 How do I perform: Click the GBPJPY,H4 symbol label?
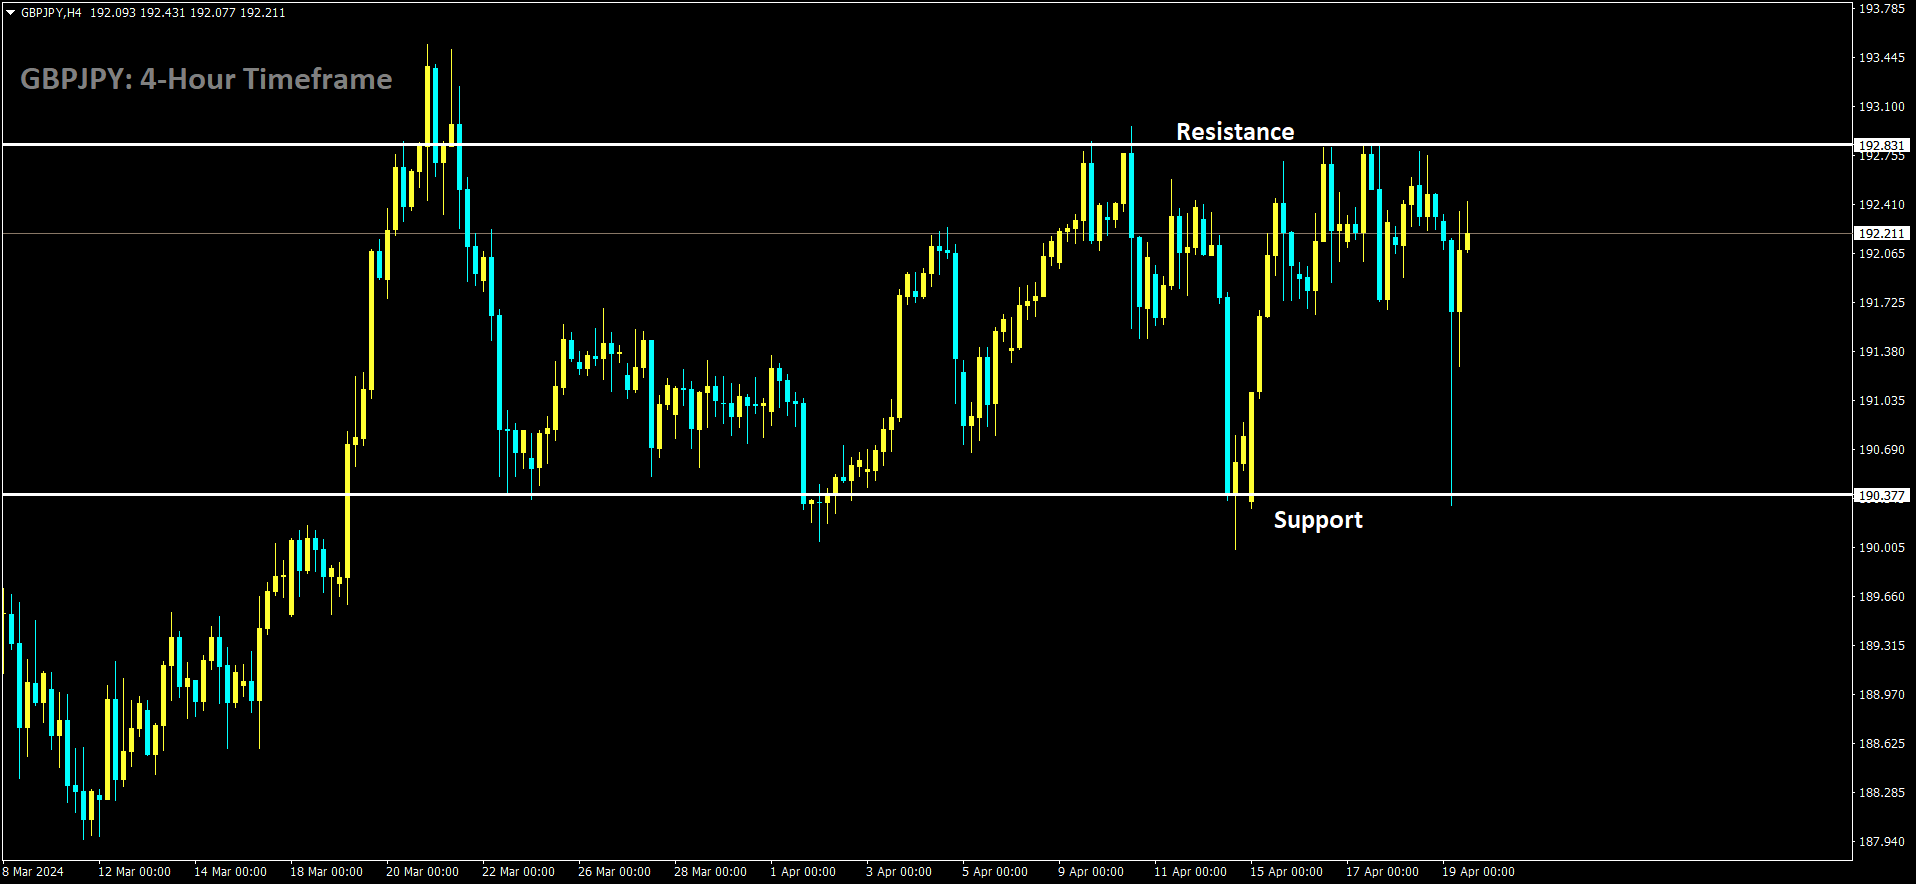[x=51, y=13]
